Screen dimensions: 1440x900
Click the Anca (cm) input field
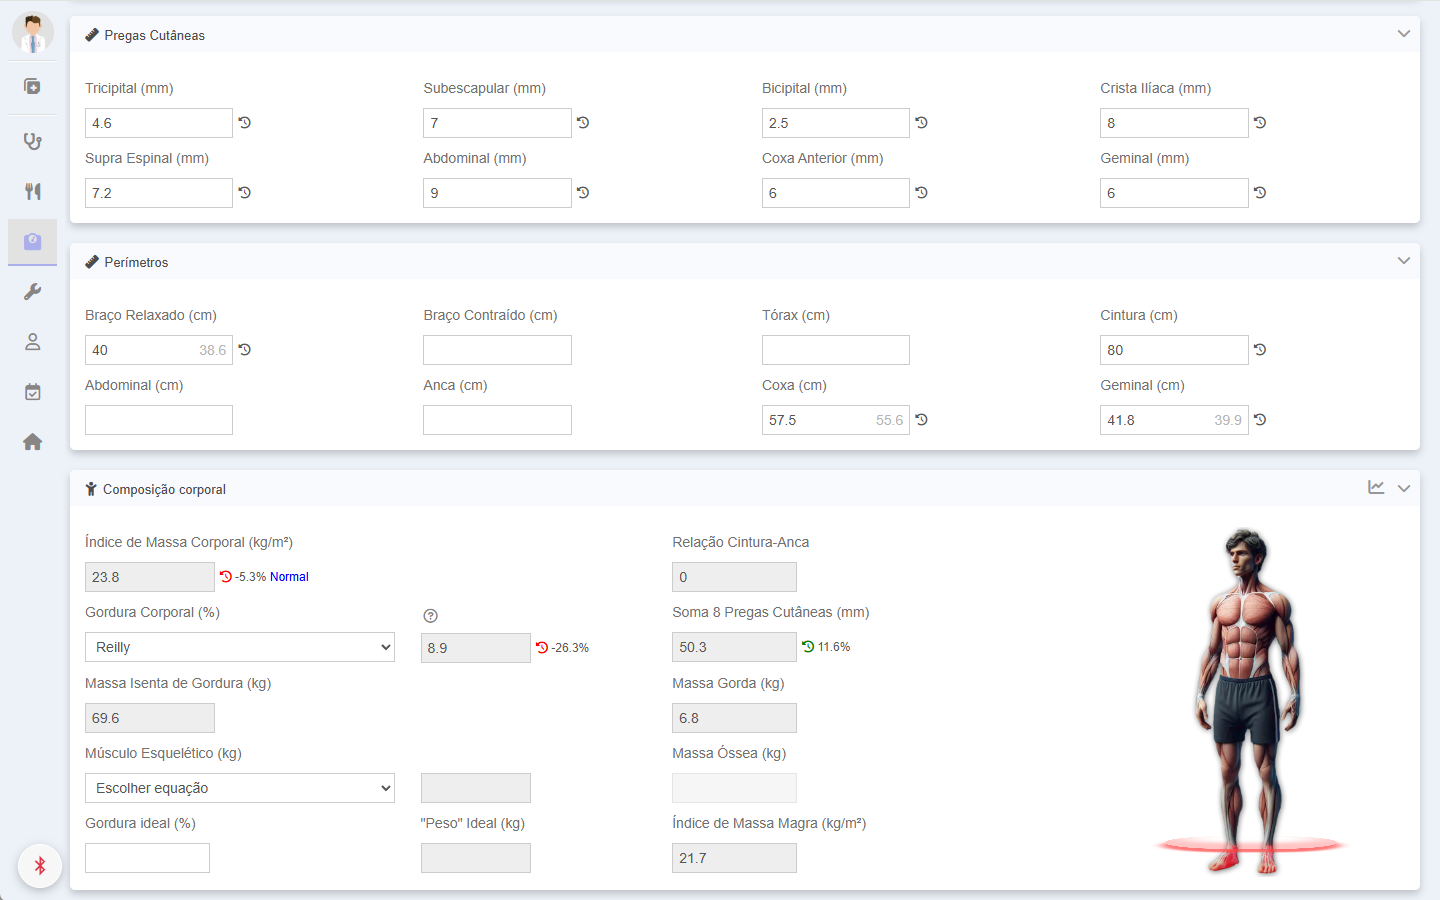[497, 420]
